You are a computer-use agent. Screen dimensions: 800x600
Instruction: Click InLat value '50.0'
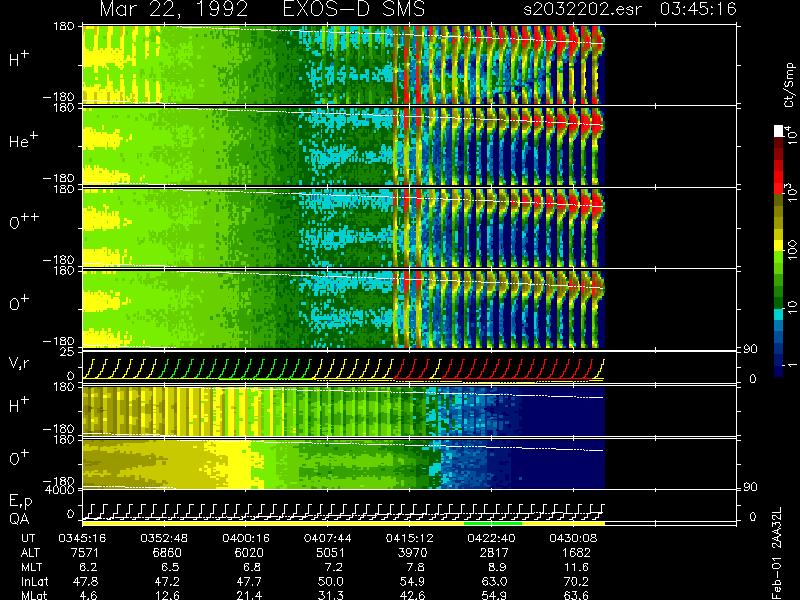[x=331, y=581]
